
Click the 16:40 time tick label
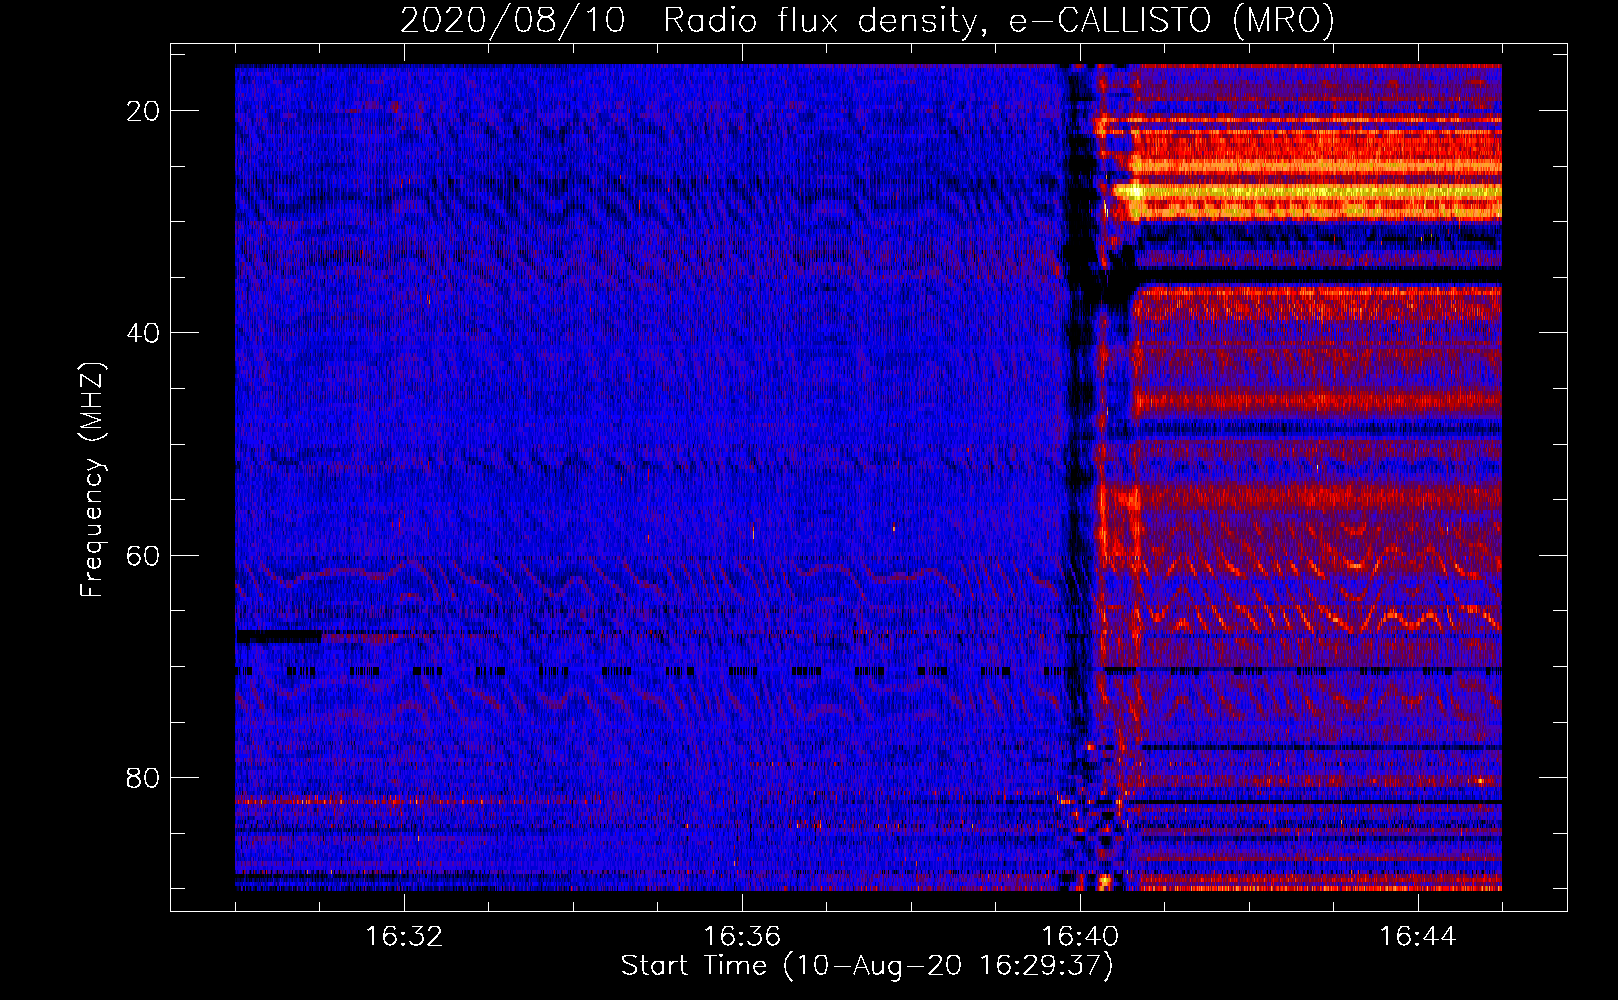point(1080,937)
